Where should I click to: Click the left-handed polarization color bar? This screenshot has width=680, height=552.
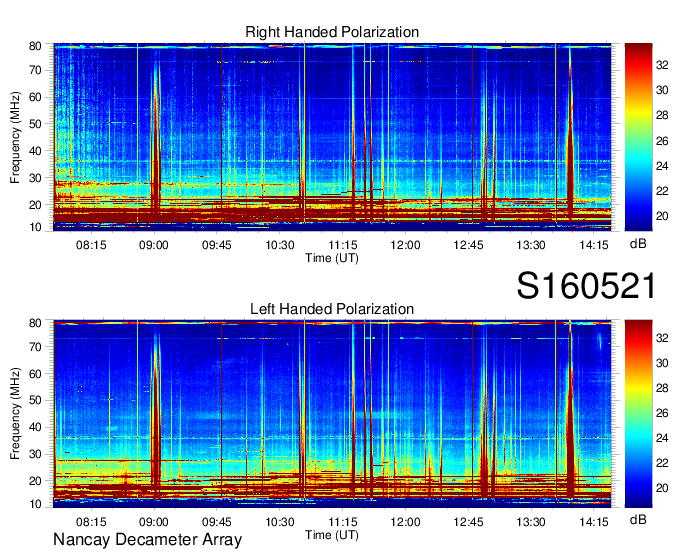click(x=638, y=414)
